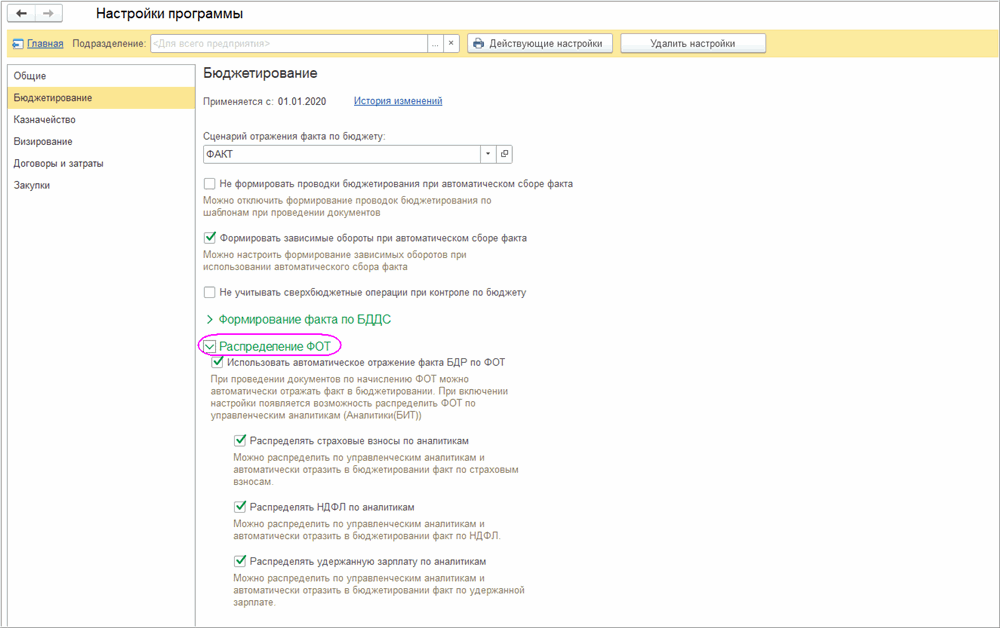The height and width of the screenshot is (628, 1000).
Task: Uncheck 'Формировать зависимые обороты' checkbox
Action: tap(210, 238)
